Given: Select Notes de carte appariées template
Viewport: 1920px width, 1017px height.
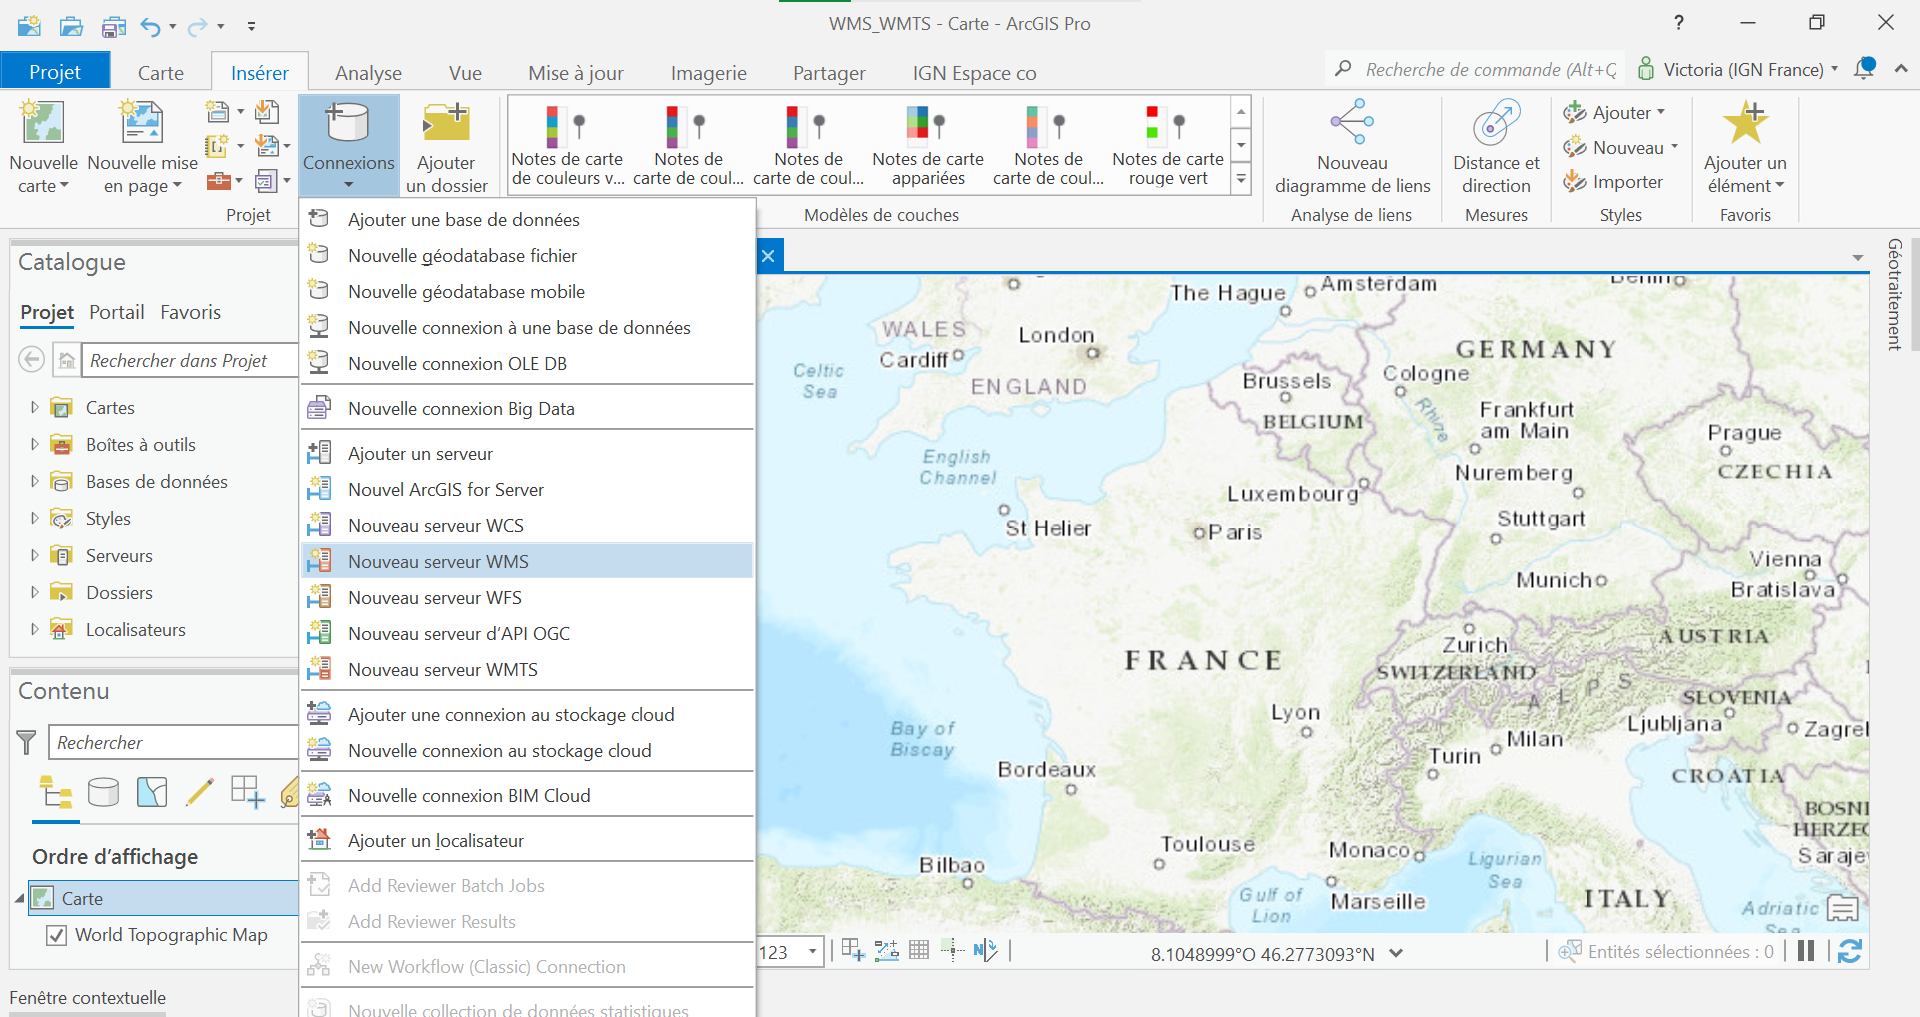Looking at the screenshot, I should click(x=928, y=144).
